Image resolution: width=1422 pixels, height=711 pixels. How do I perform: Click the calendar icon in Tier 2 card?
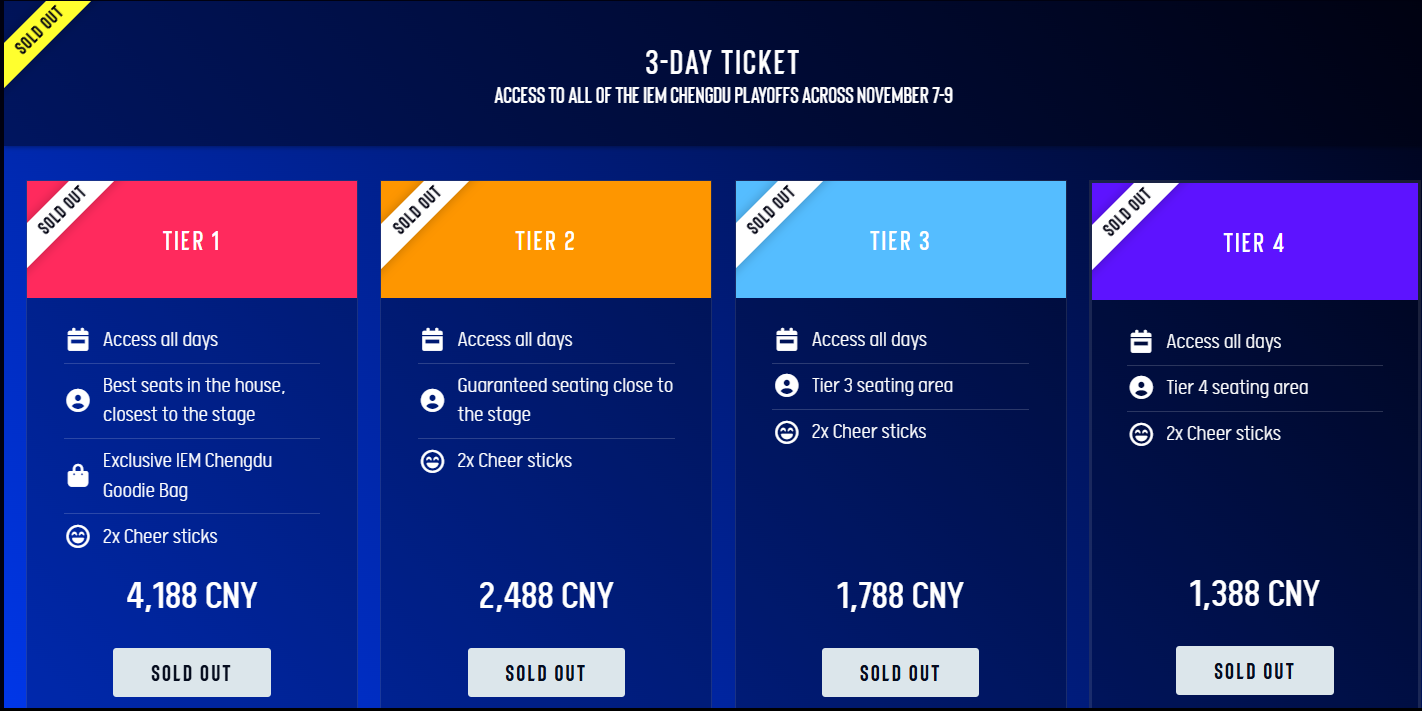(x=432, y=340)
